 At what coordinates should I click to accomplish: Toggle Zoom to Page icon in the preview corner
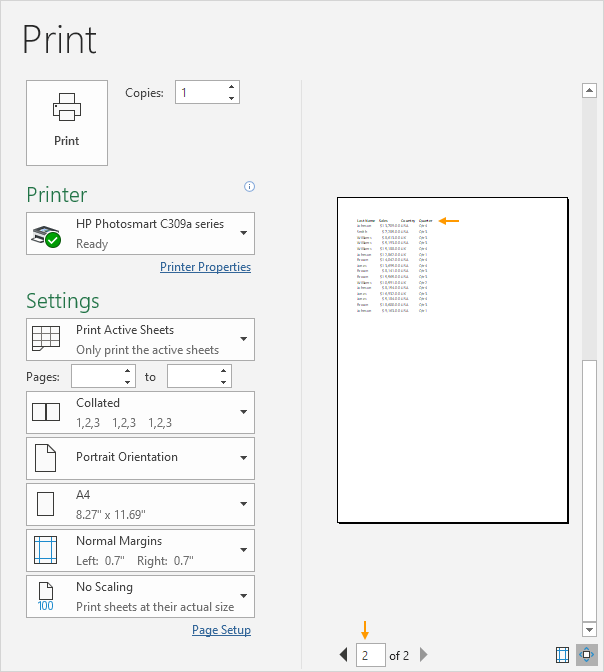[586, 655]
